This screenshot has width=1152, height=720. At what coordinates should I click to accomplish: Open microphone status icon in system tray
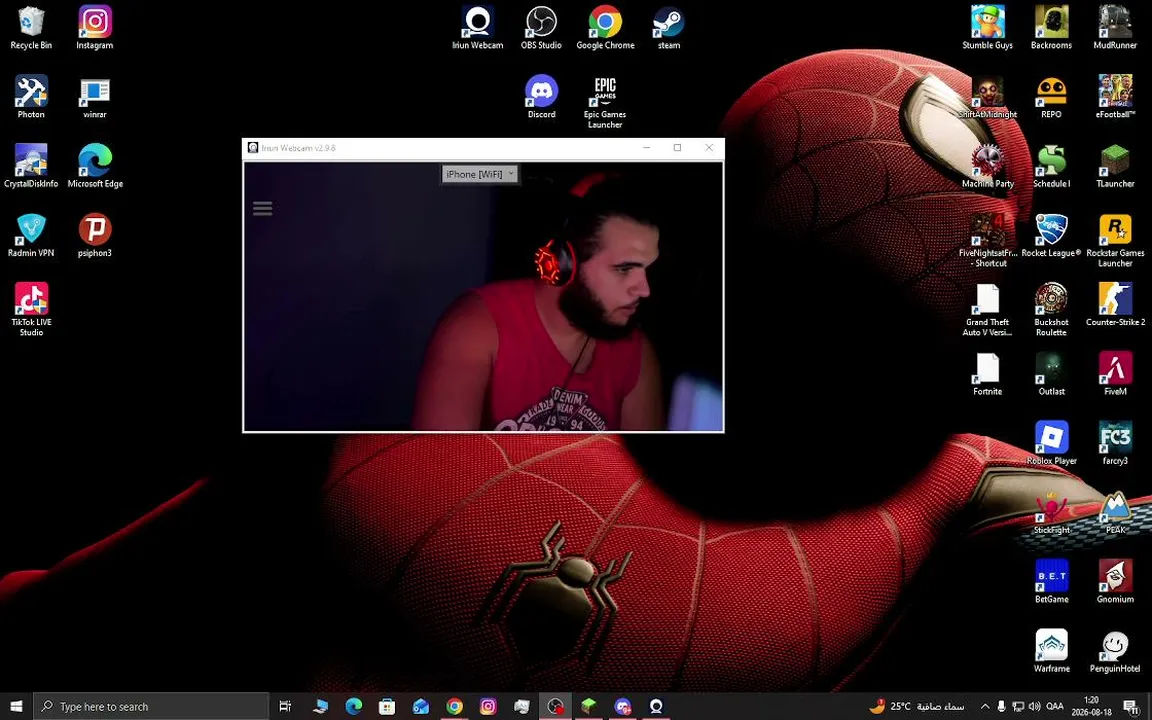coord(1001,706)
